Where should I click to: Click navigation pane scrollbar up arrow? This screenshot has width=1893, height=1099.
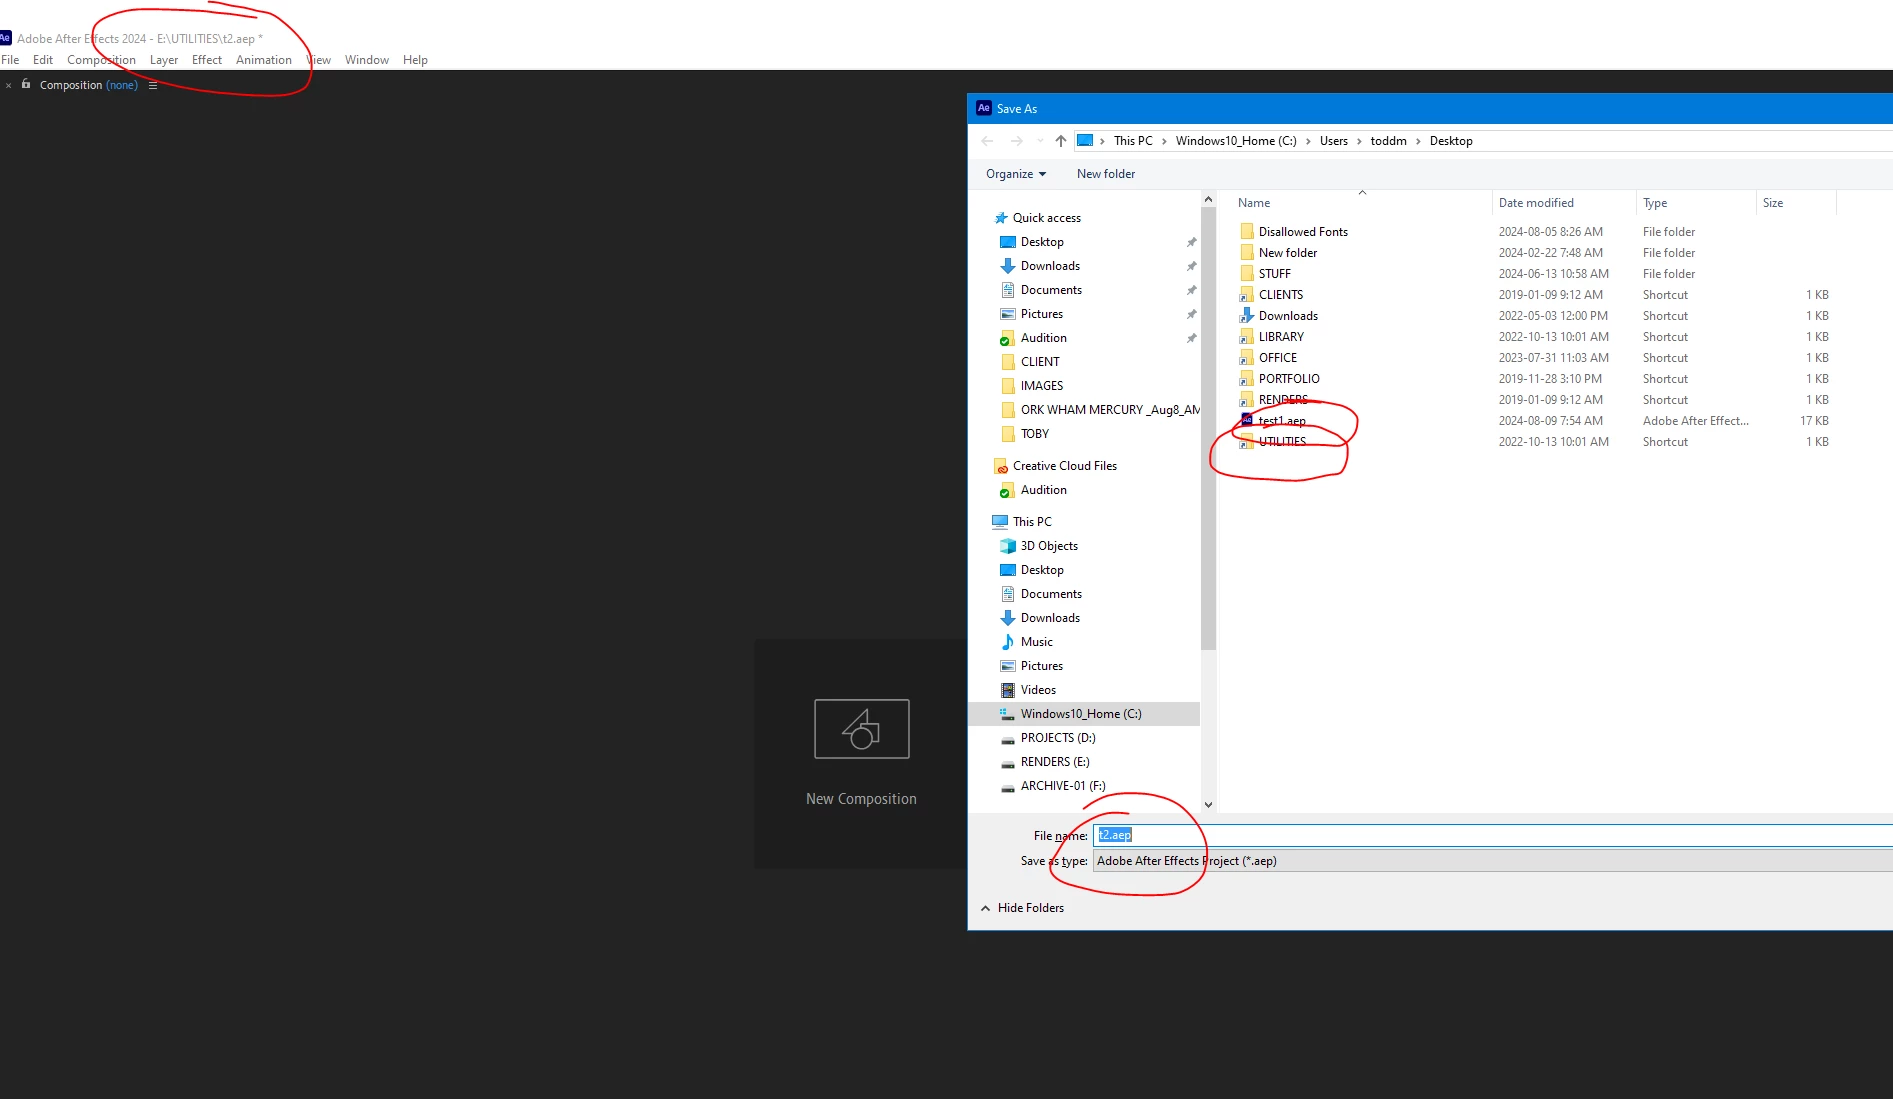coord(1208,199)
